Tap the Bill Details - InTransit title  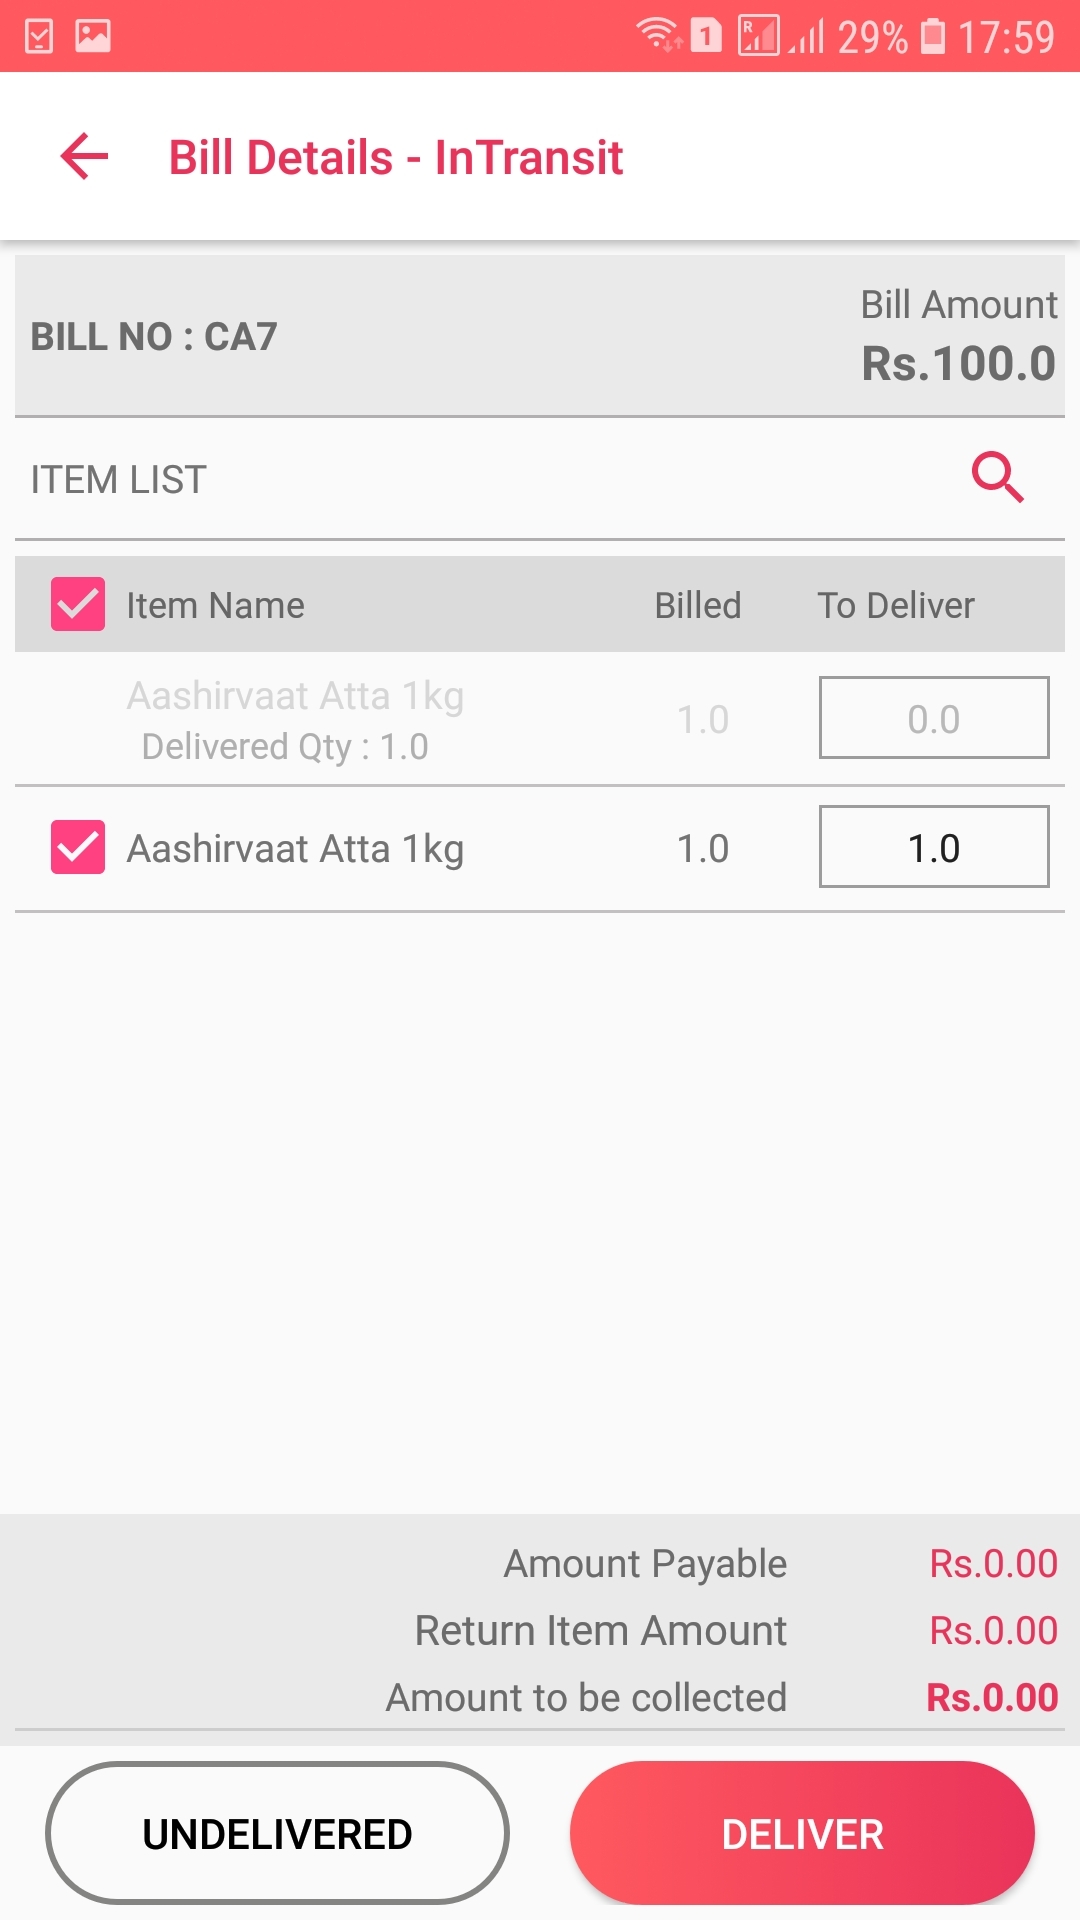396,157
